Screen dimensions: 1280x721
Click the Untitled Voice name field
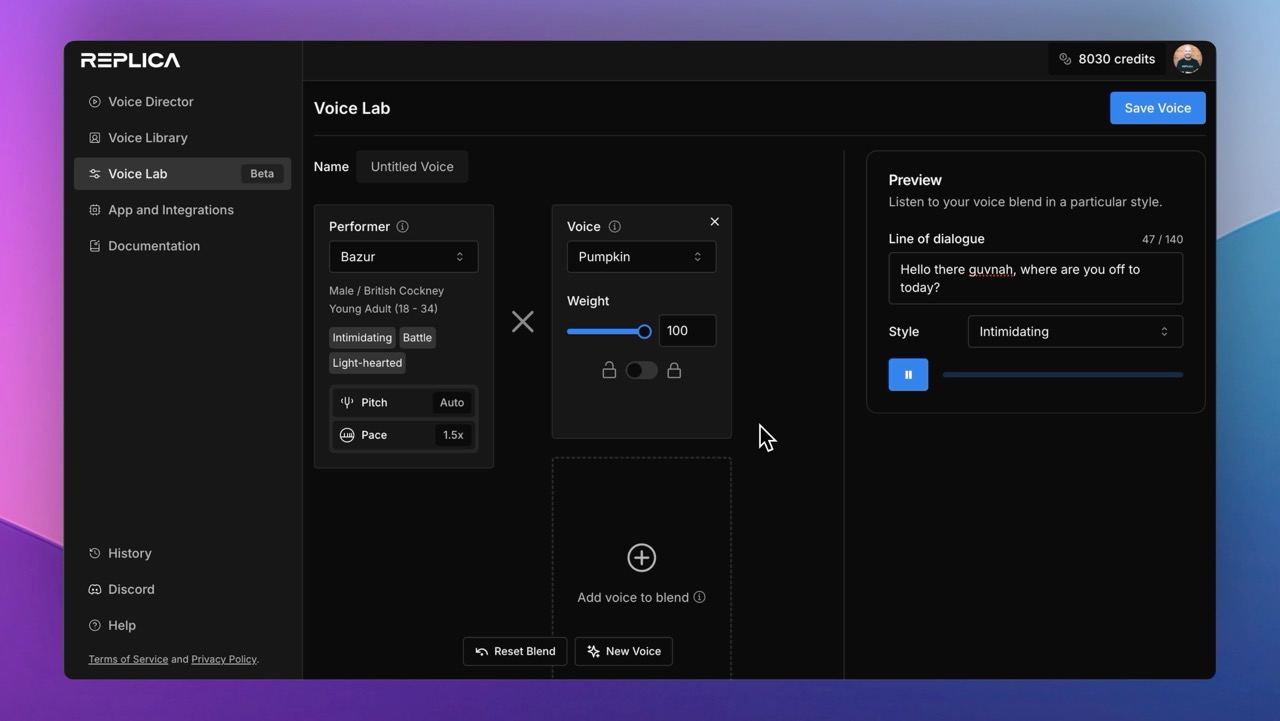tap(412, 167)
